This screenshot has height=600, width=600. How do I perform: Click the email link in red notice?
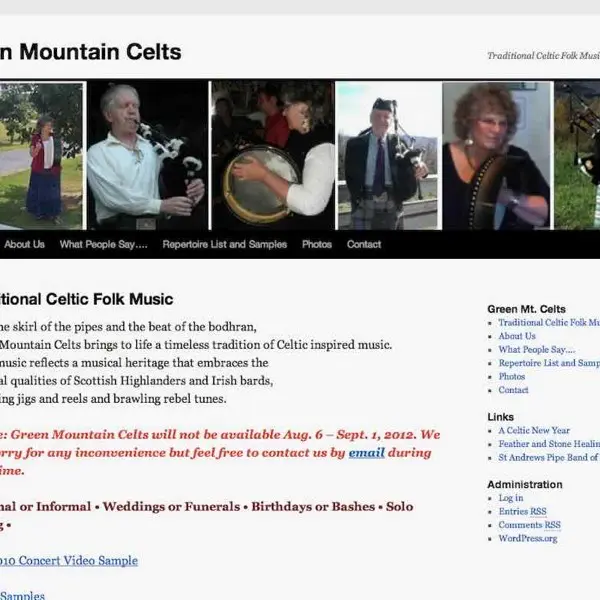point(366,453)
